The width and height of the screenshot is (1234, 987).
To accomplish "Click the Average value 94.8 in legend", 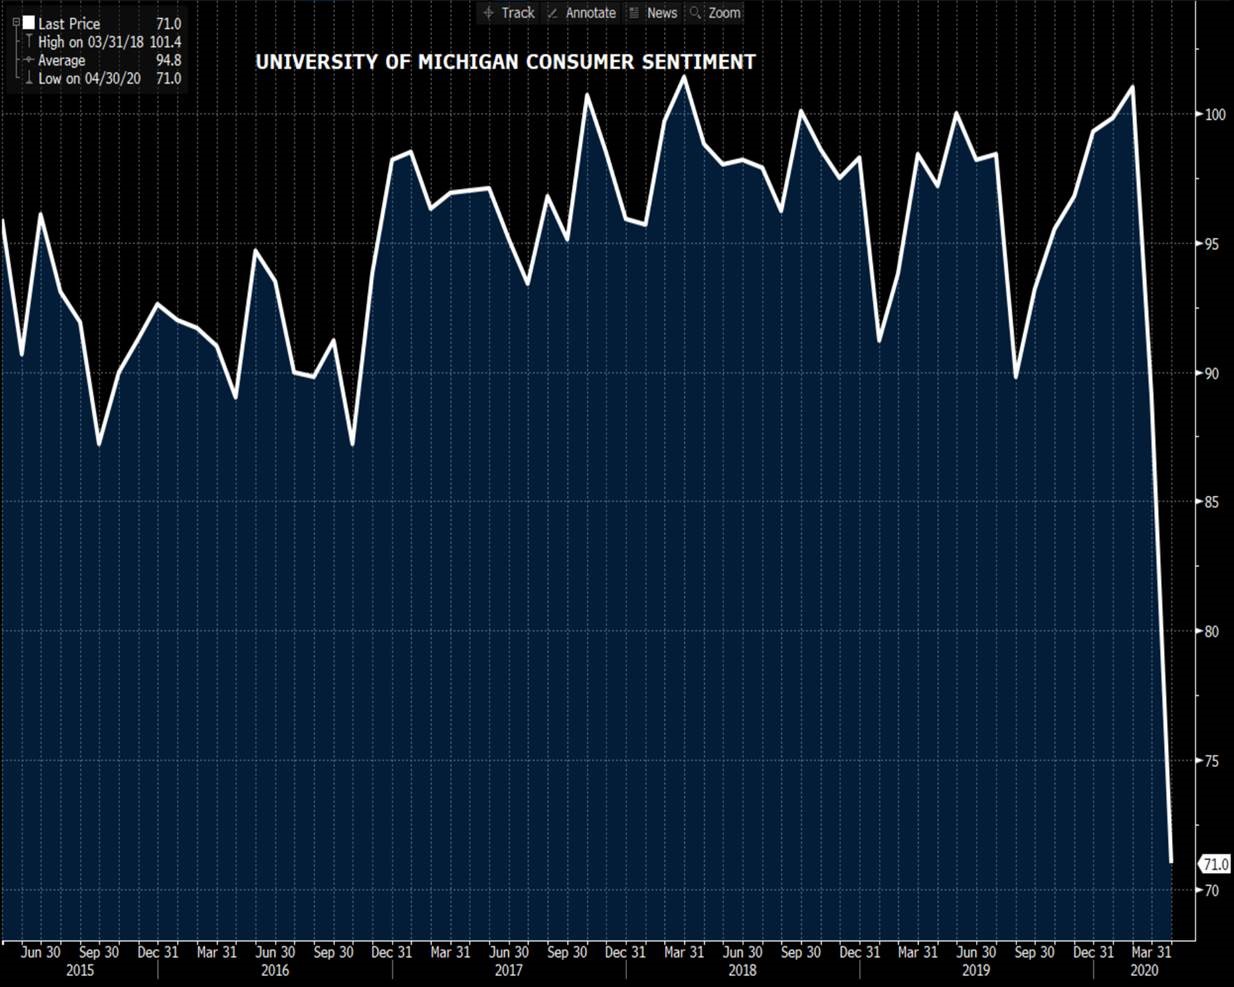I will (168, 61).
